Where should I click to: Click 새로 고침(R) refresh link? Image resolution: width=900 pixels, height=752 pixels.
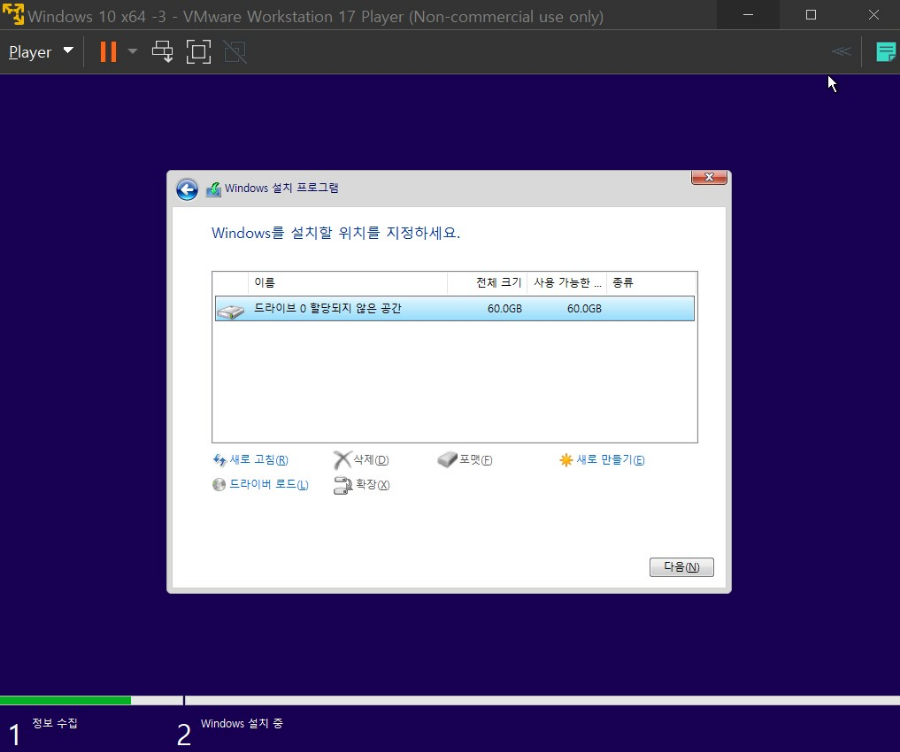pyautogui.click(x=258, y=460)
